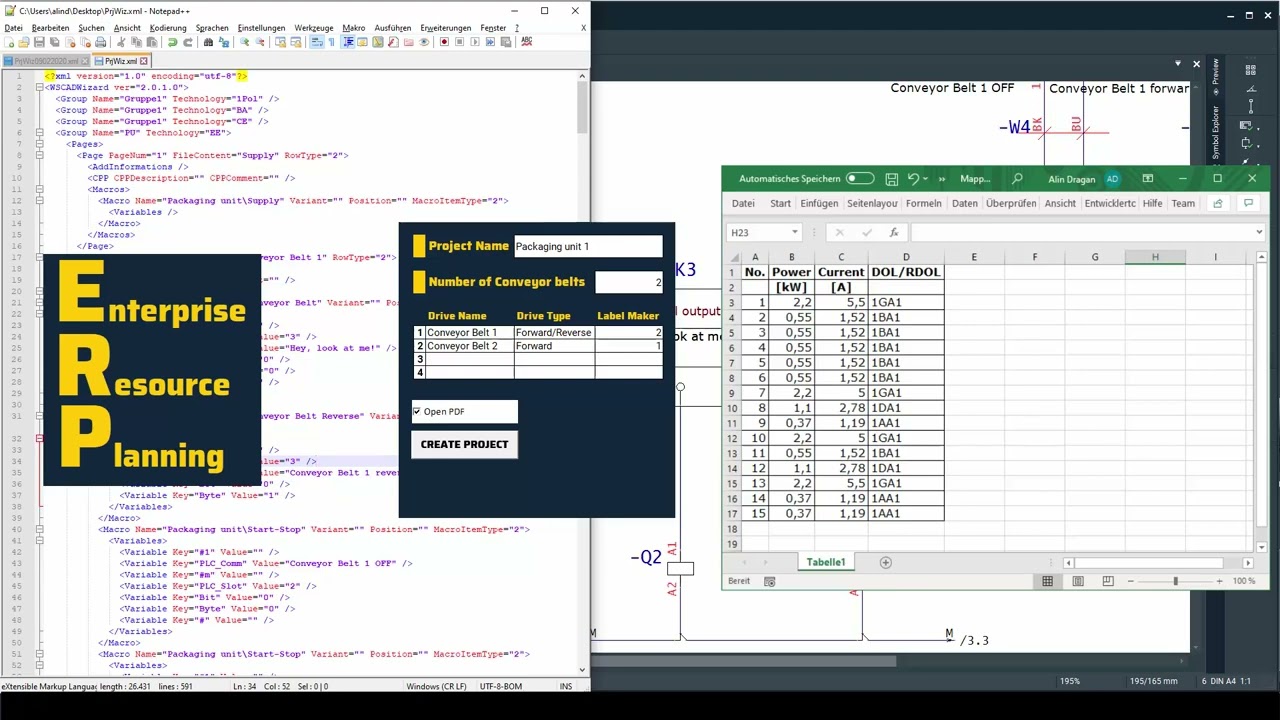Toggle word wrap icon in Notepad++ toolbar
The image size is (1280, 720).
point(316,42)
